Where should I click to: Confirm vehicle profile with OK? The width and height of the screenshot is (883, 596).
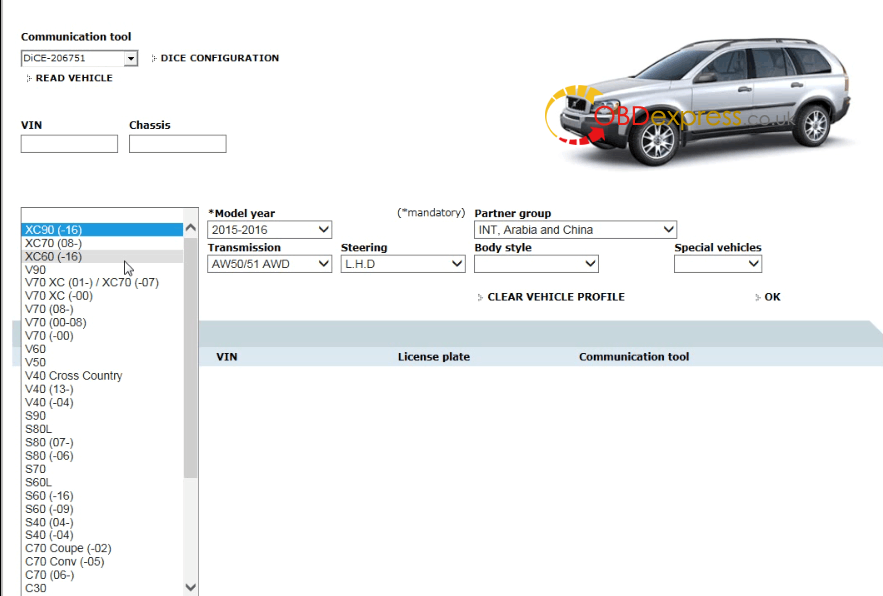pyautogui.click(x=772, y=297)
